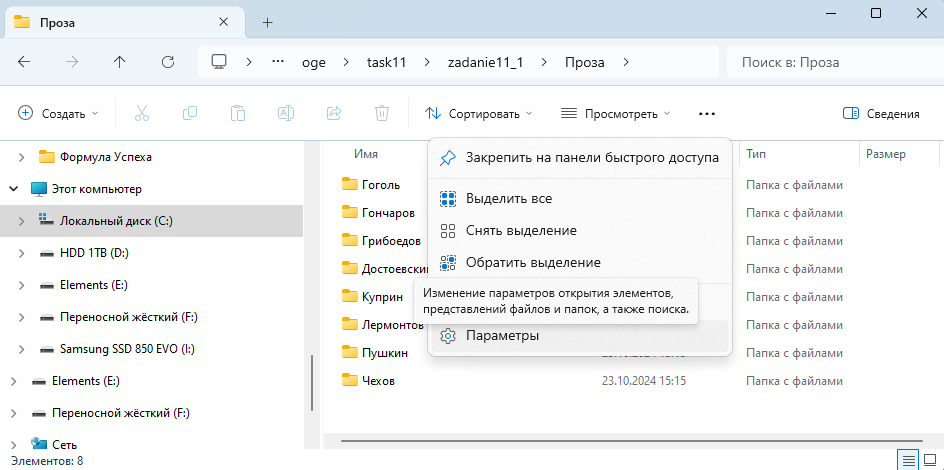The width and height of the screenshot is (944, 470).
Task: Sort by the Размер column header
Action: click(886, 154)
